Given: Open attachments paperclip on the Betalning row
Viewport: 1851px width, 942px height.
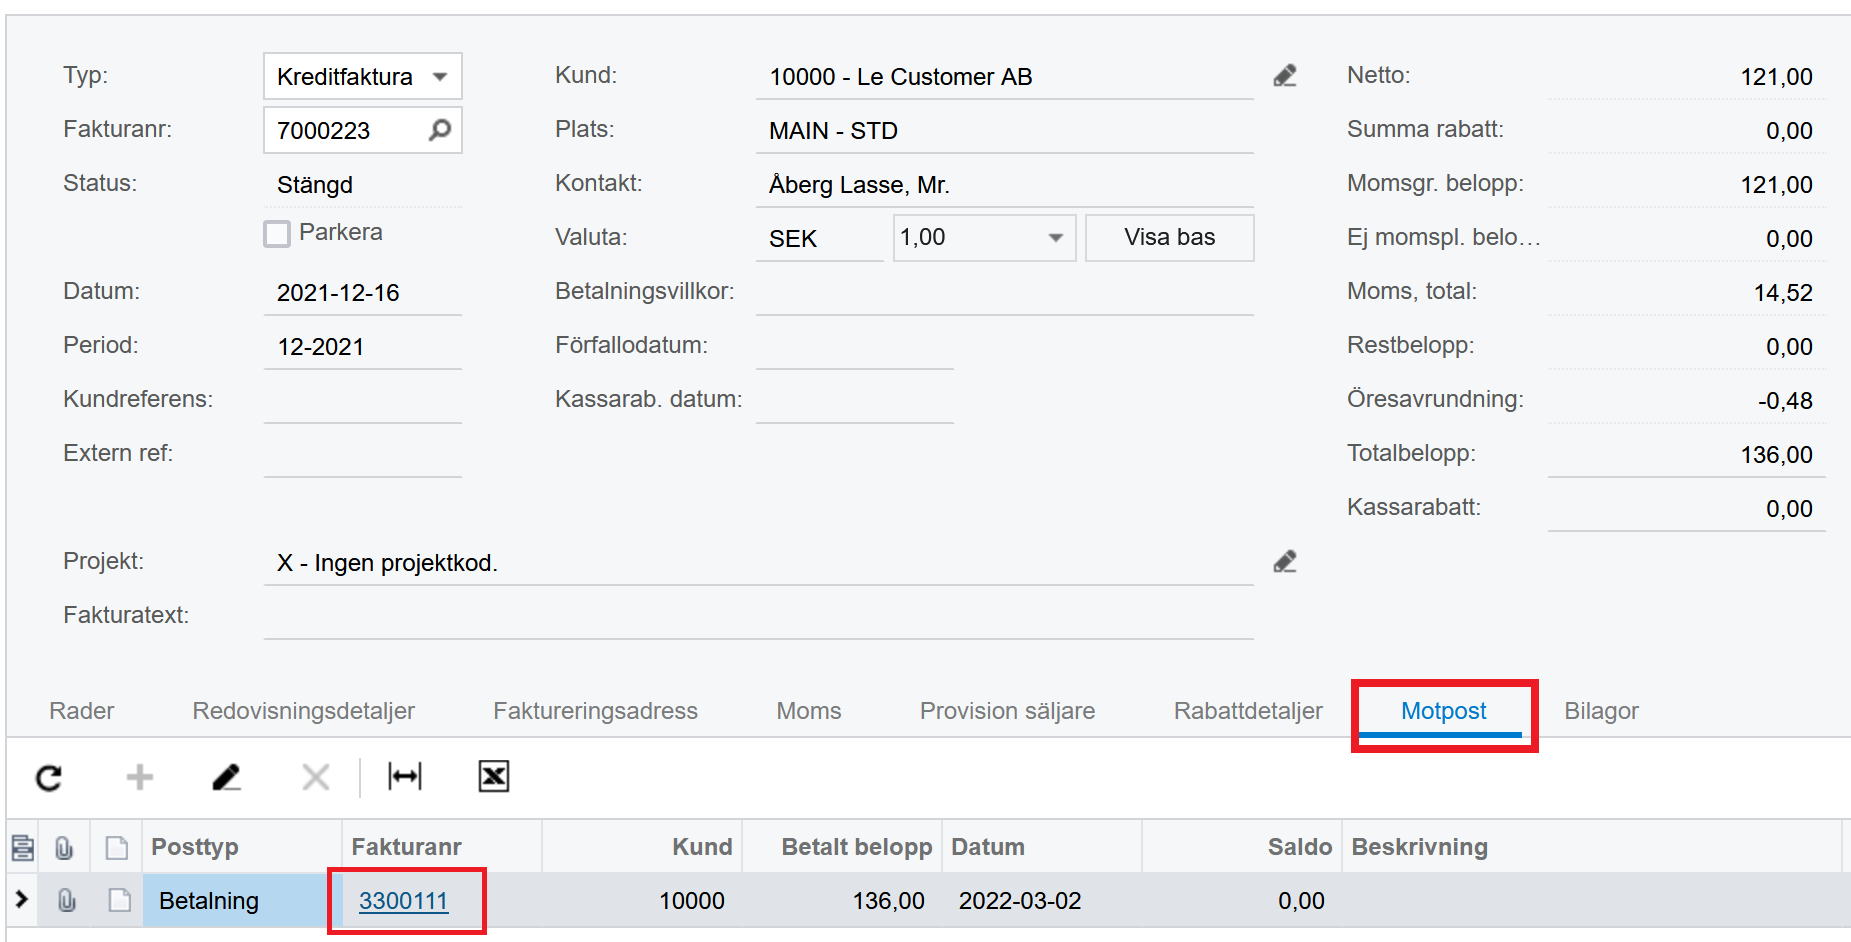Looking at the screenshot, I should [x=66, y=900].
